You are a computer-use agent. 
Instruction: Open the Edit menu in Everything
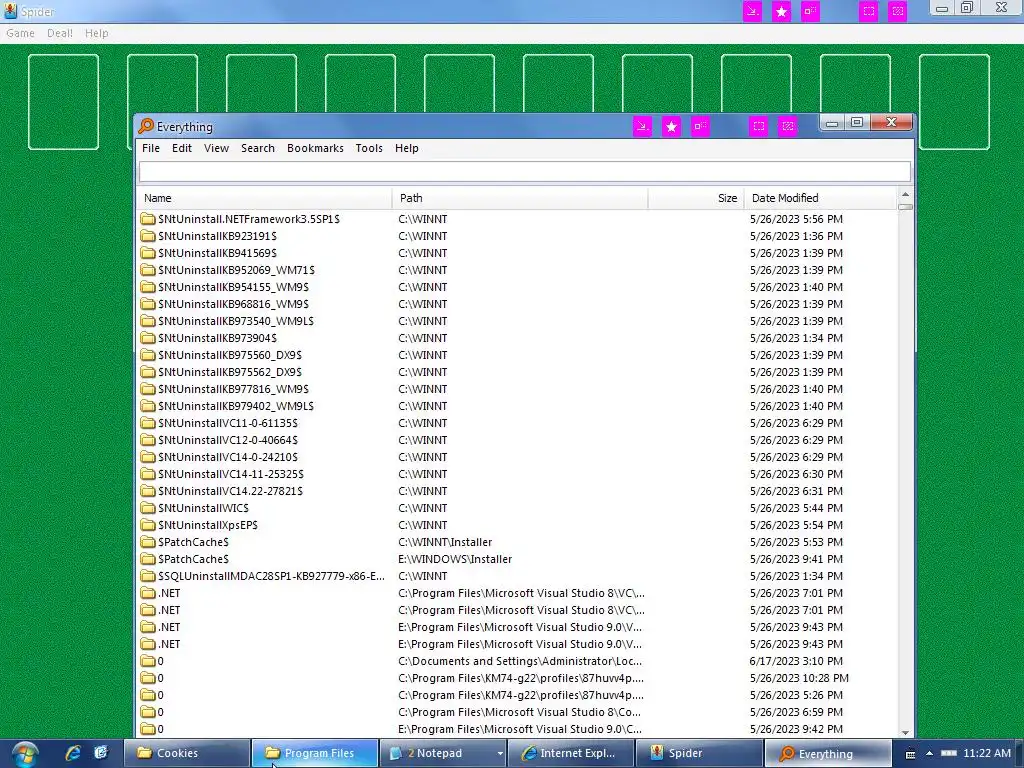pos(182,148)
